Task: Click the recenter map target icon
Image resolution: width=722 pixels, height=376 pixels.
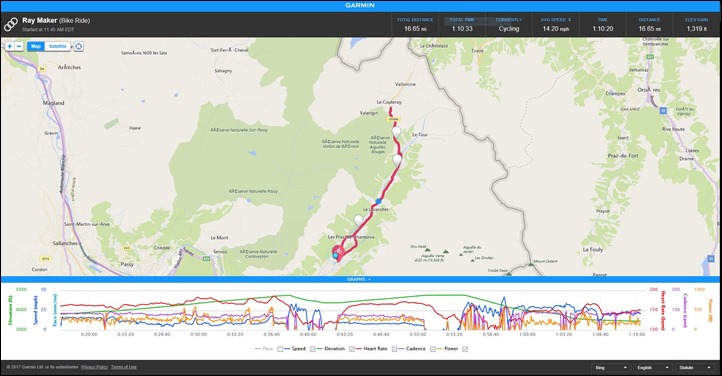Action: click(x=79, y=46)
